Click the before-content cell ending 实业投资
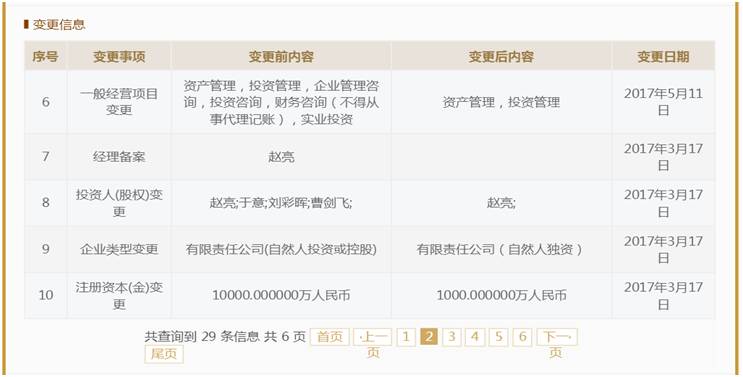The width and height of the screenshot is (743, 377). point(281,102)
